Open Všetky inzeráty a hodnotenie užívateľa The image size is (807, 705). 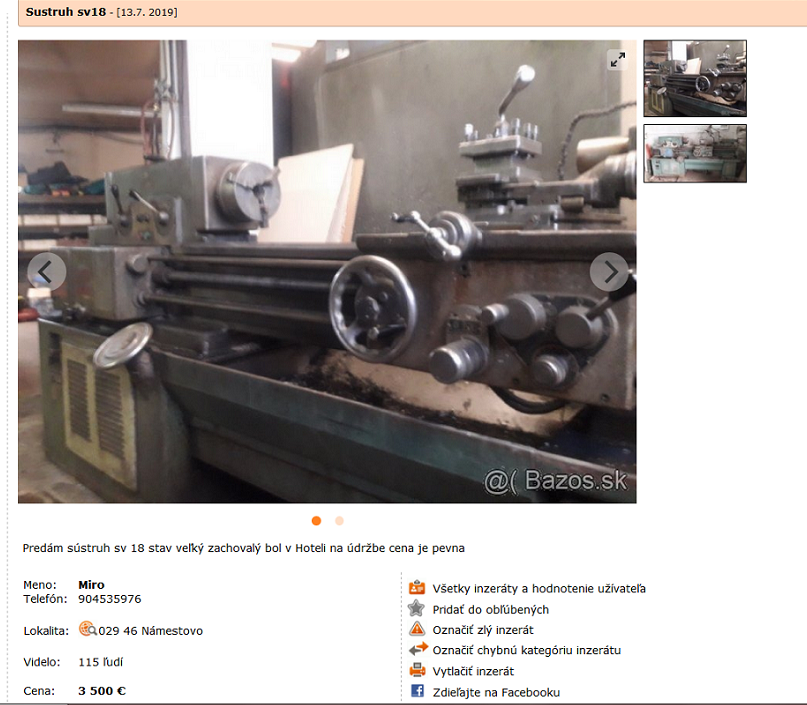539,588
